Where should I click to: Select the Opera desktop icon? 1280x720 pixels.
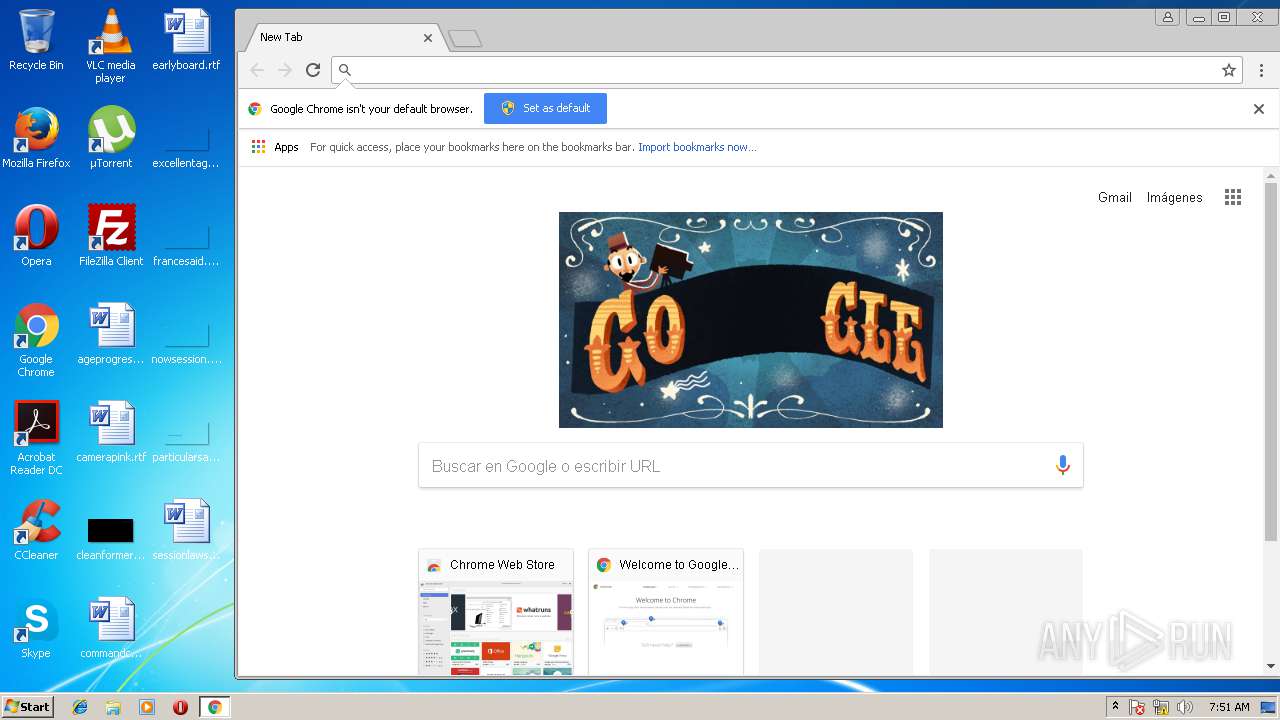coord(36,236)
